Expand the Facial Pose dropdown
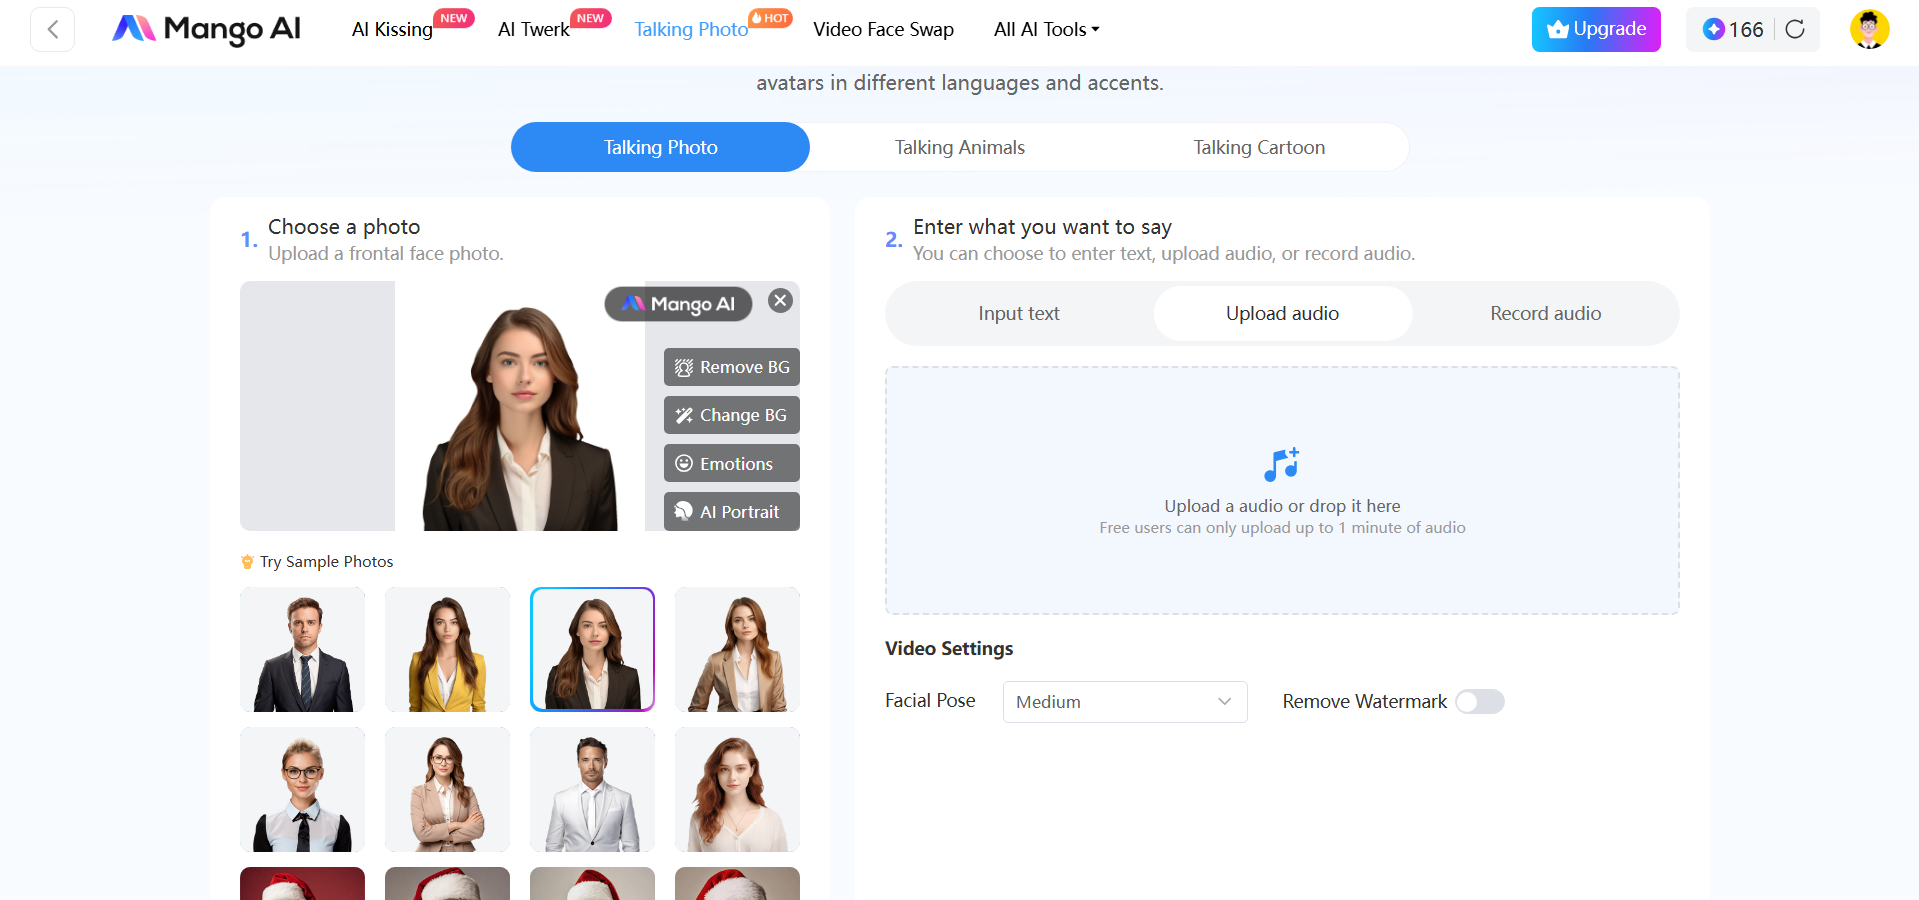The image size is (1919, 900). click(x=1125, y=702)
